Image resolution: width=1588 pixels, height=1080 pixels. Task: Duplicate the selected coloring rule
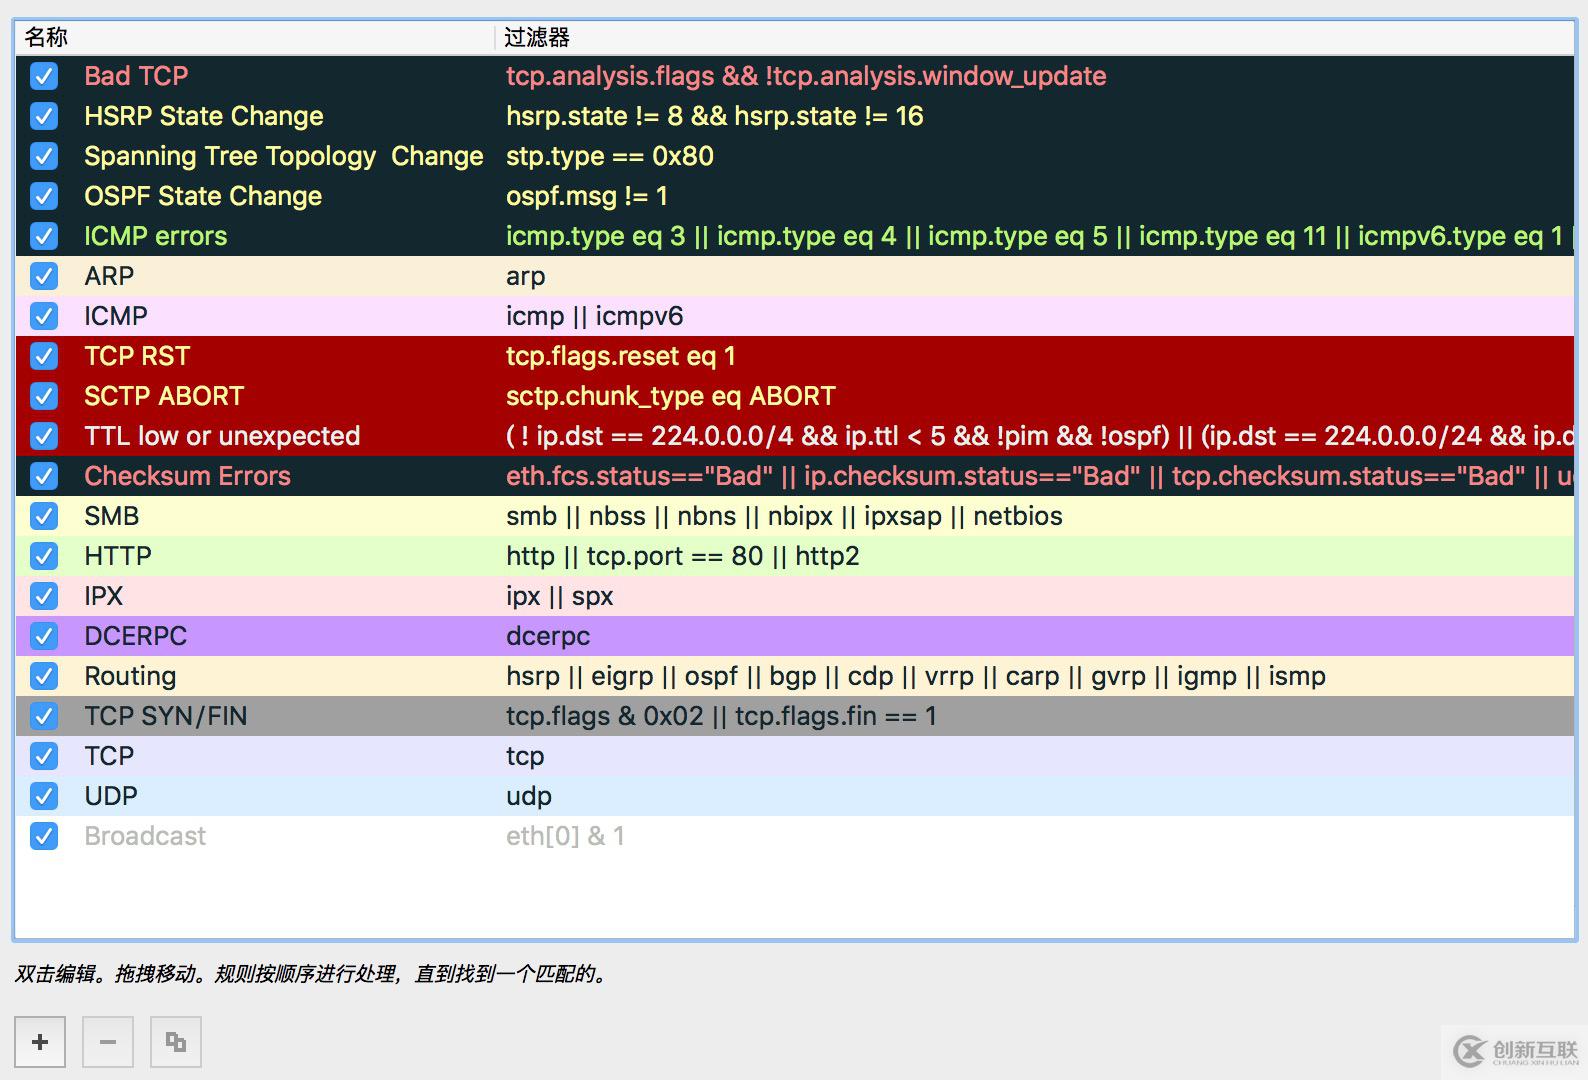(176, 1042)
